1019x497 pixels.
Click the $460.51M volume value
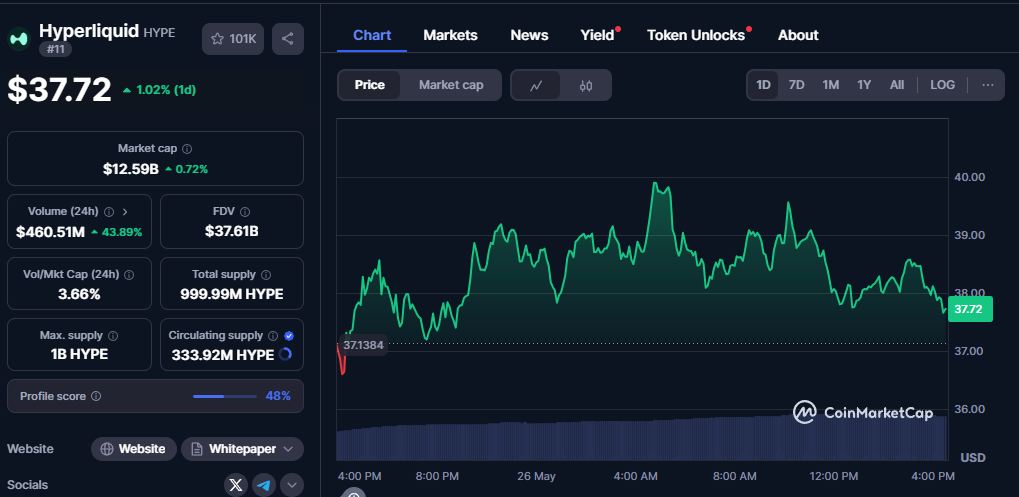[51, 232]
